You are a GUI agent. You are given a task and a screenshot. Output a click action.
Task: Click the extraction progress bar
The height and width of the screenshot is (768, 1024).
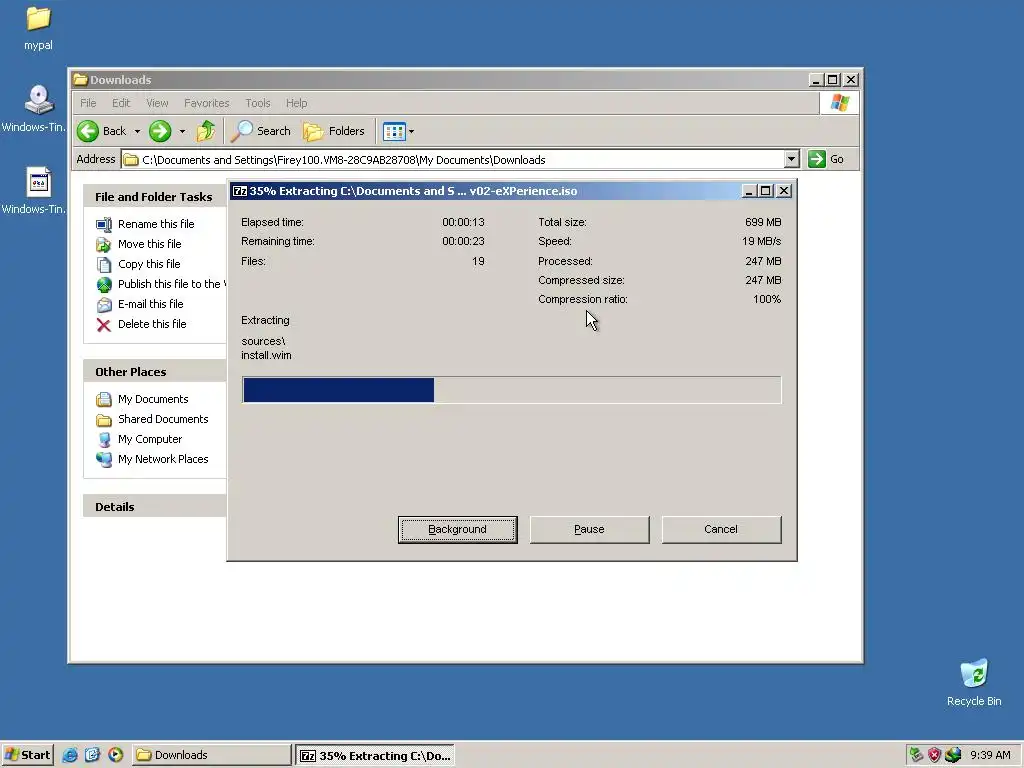point(511,390)
